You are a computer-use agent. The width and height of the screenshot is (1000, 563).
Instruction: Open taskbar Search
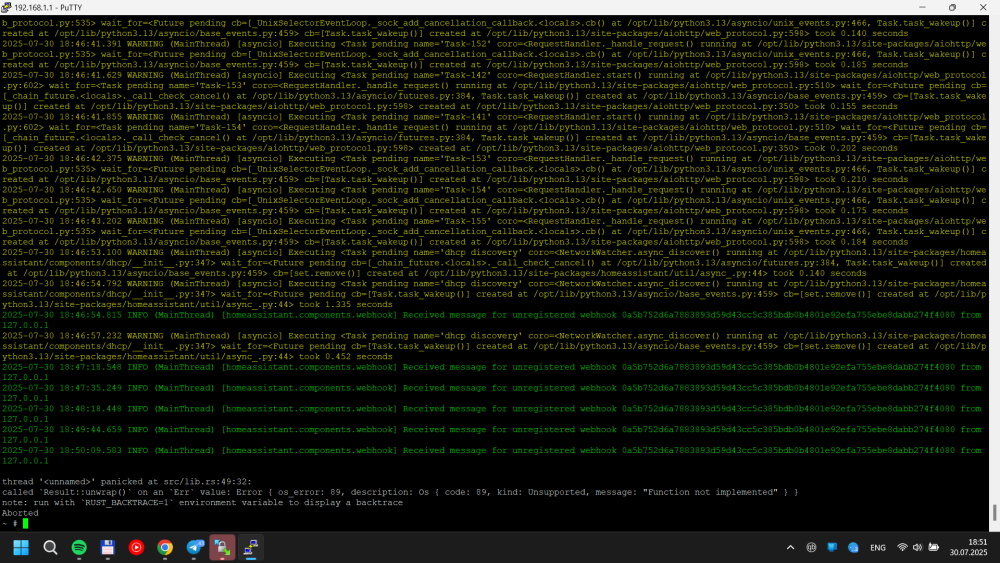[x=50, y=548]
